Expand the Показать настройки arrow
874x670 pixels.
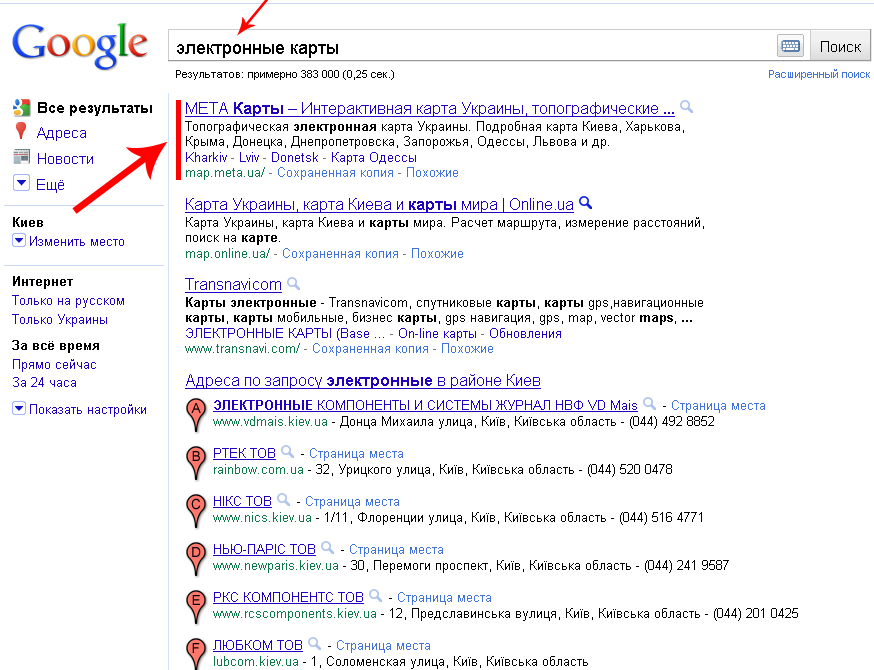(19, 409)
